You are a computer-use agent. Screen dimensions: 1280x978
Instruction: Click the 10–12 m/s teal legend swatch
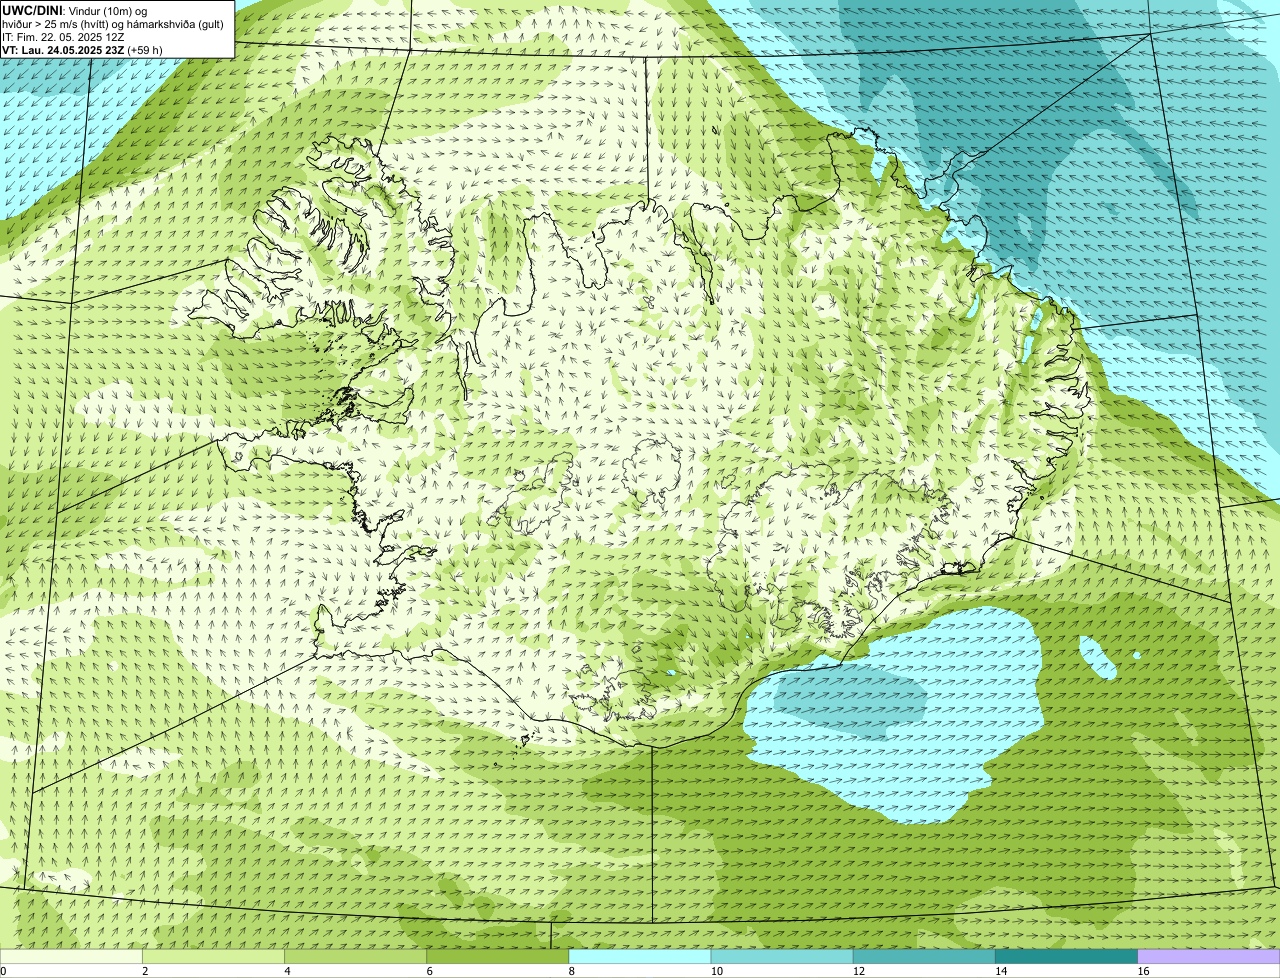[782, 956]
